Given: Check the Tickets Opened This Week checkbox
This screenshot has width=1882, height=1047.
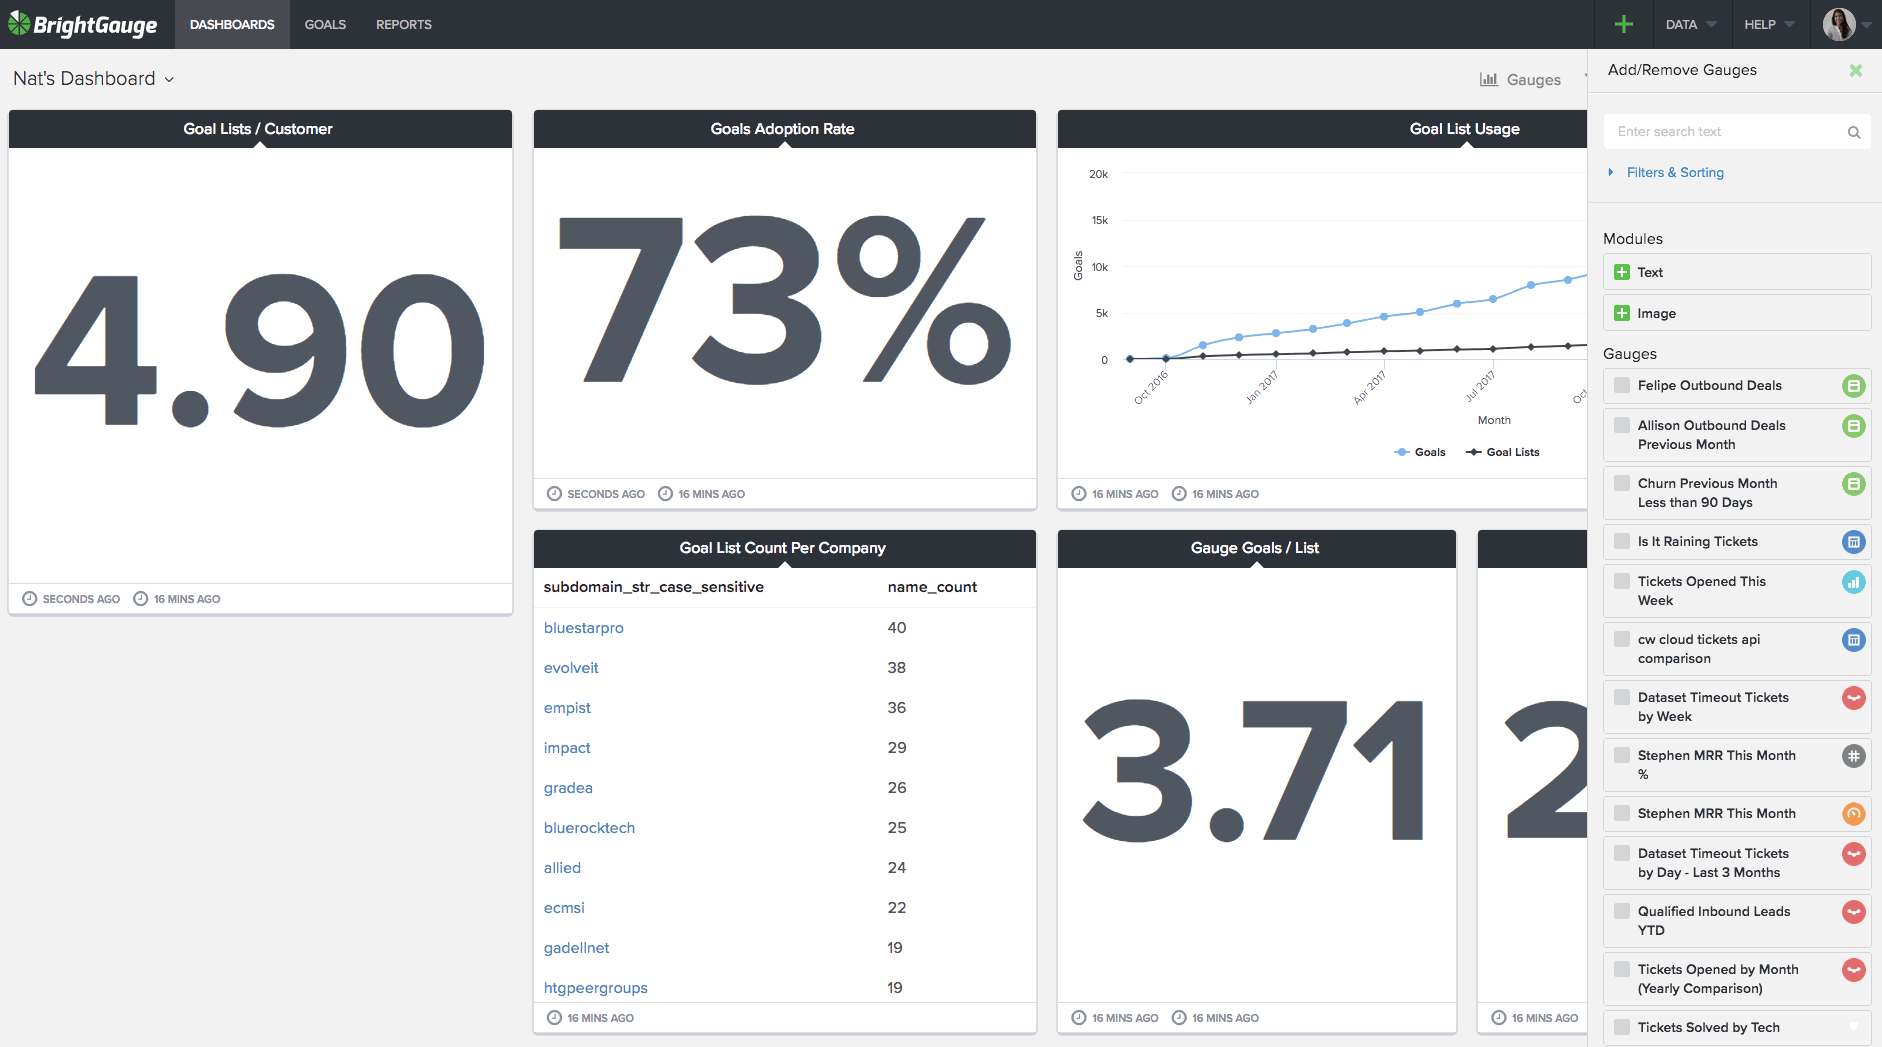Looking at the screenshot, I should point(1622,581).
